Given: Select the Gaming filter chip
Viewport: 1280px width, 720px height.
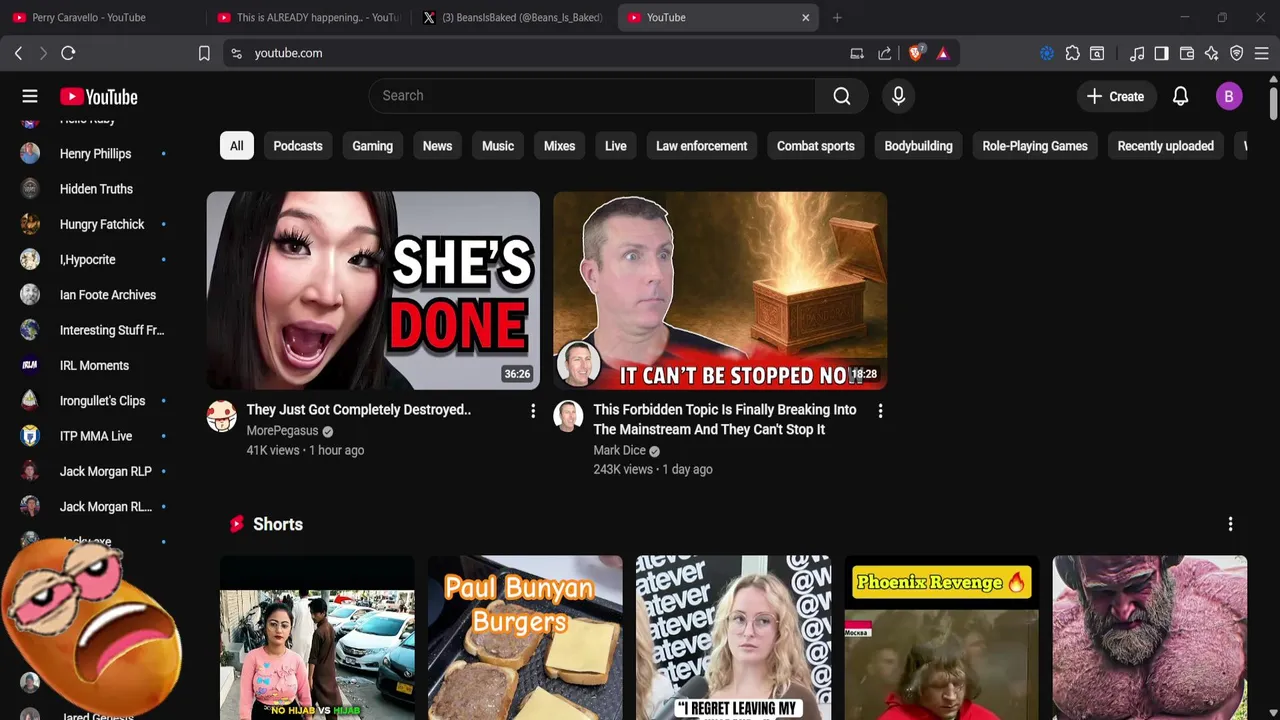Looking at the screenshot, I should coord(372,146).
